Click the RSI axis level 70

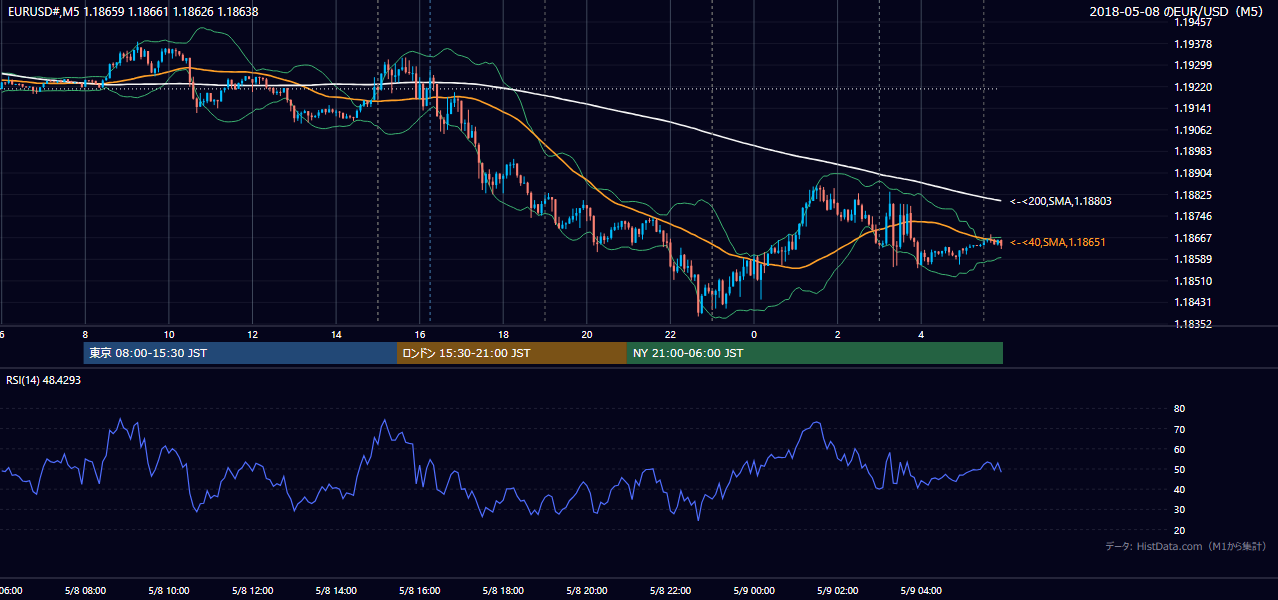pyautogui.click(x=1179, y=429)
